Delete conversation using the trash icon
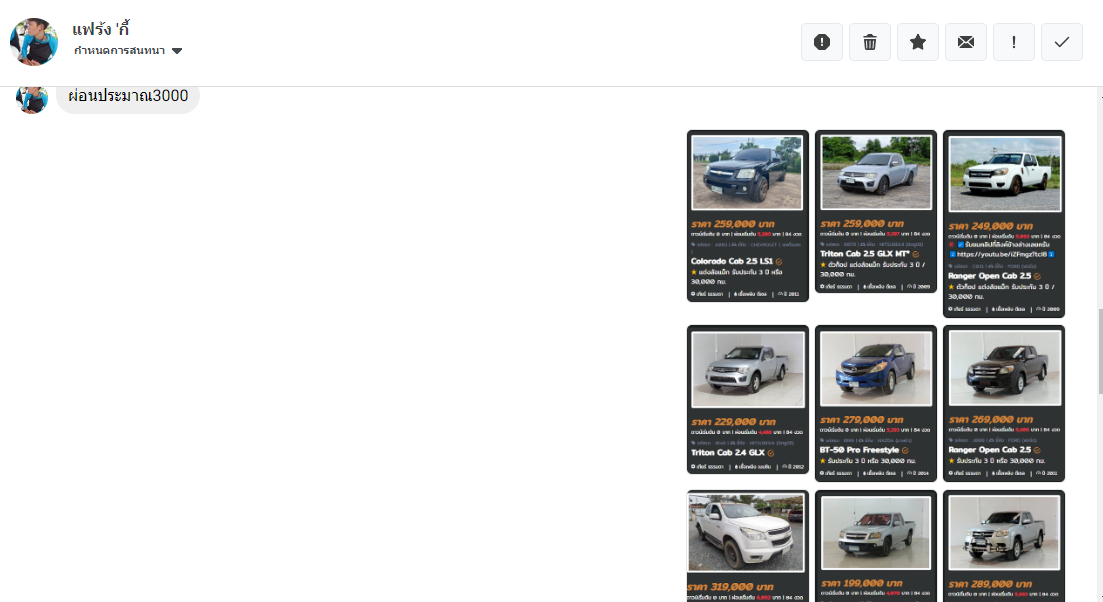The height and width of the screenshot is (602, 1103). 869,42
